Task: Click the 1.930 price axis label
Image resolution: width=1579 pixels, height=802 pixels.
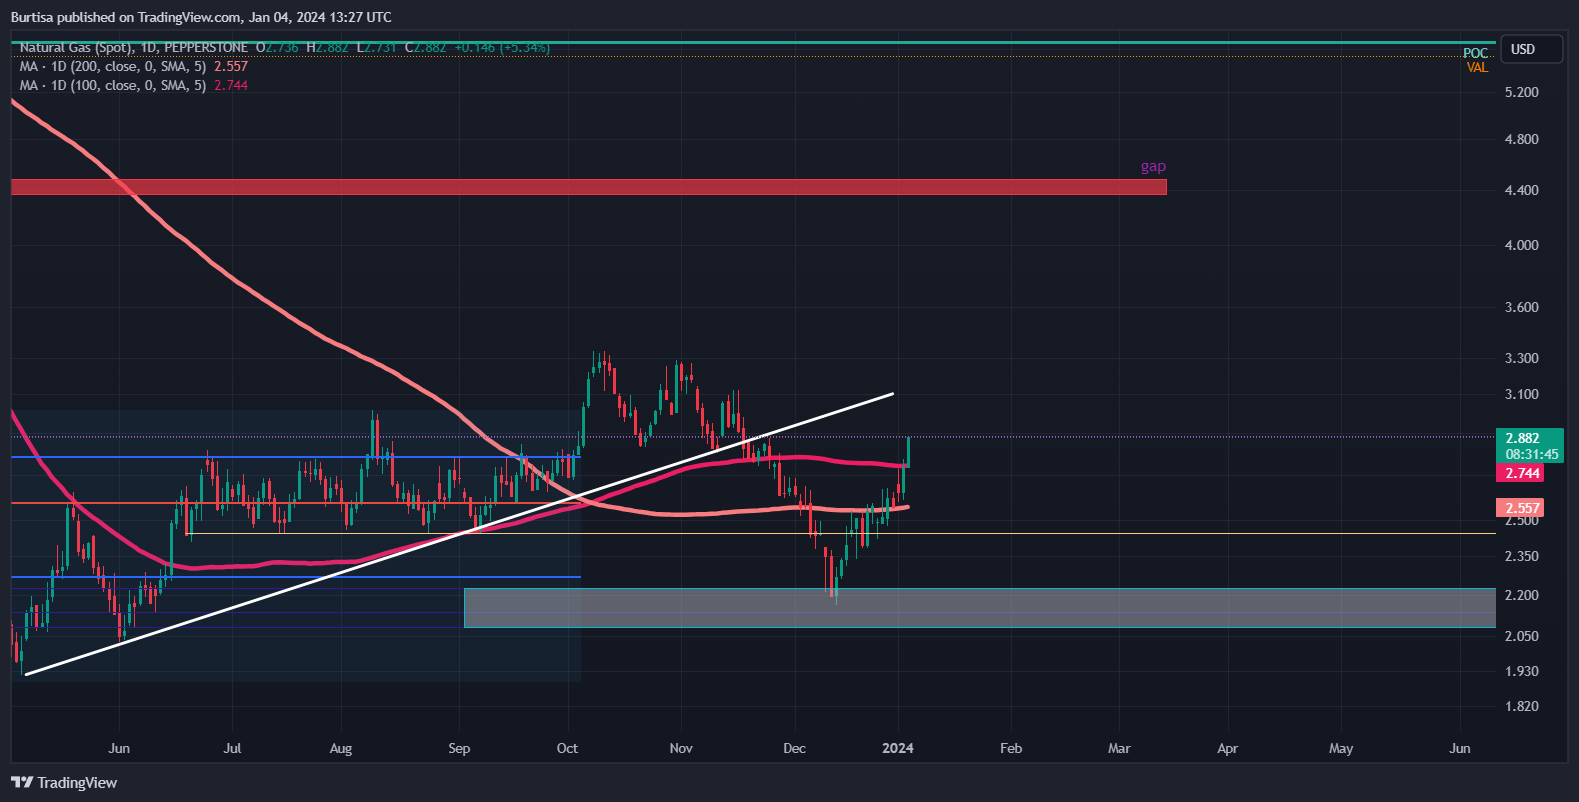Action: tap(1521, 671)
